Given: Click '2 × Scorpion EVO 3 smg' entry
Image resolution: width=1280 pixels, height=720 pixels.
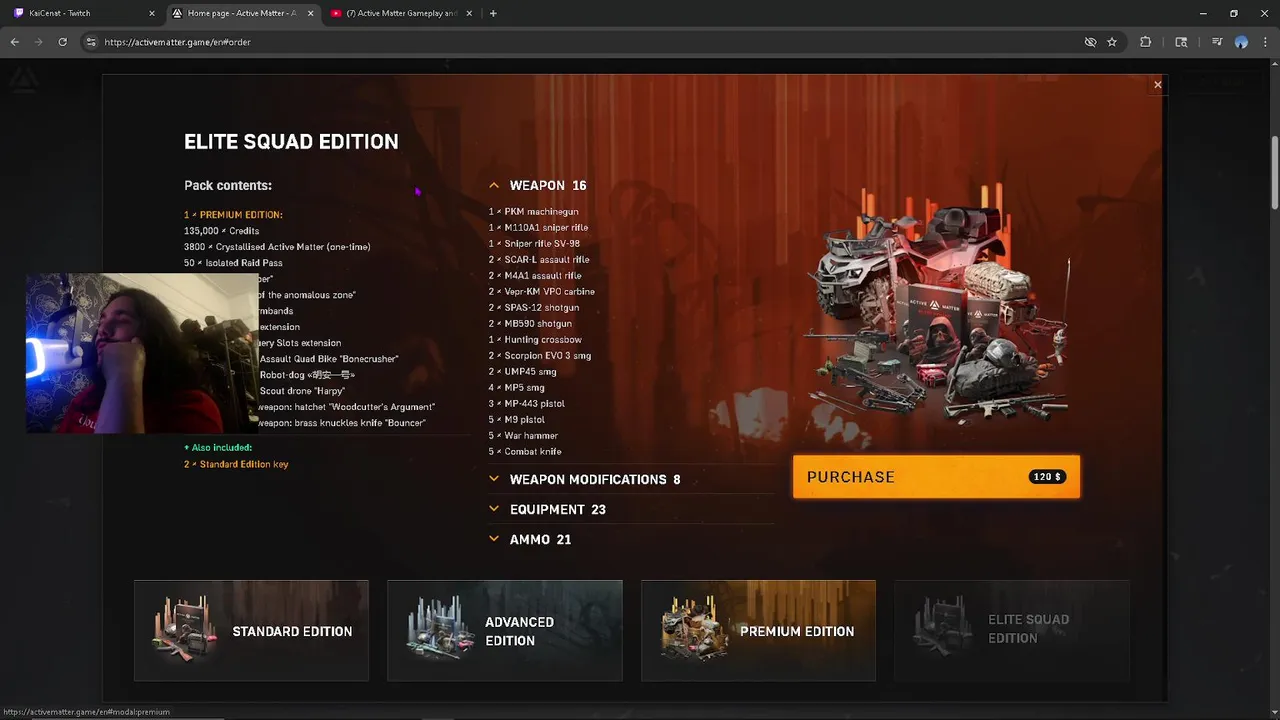Looking at the screenshot, I should (540, 356).
